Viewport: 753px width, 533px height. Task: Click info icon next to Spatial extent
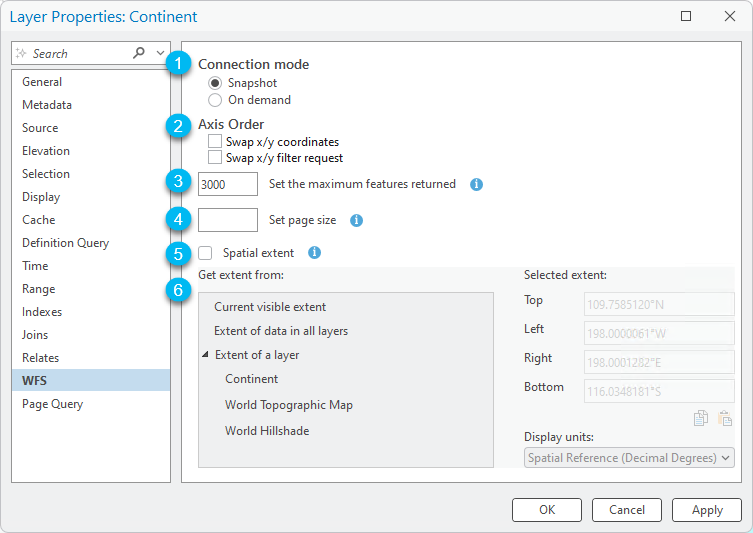pyautogui.click(x=315, y=253)
